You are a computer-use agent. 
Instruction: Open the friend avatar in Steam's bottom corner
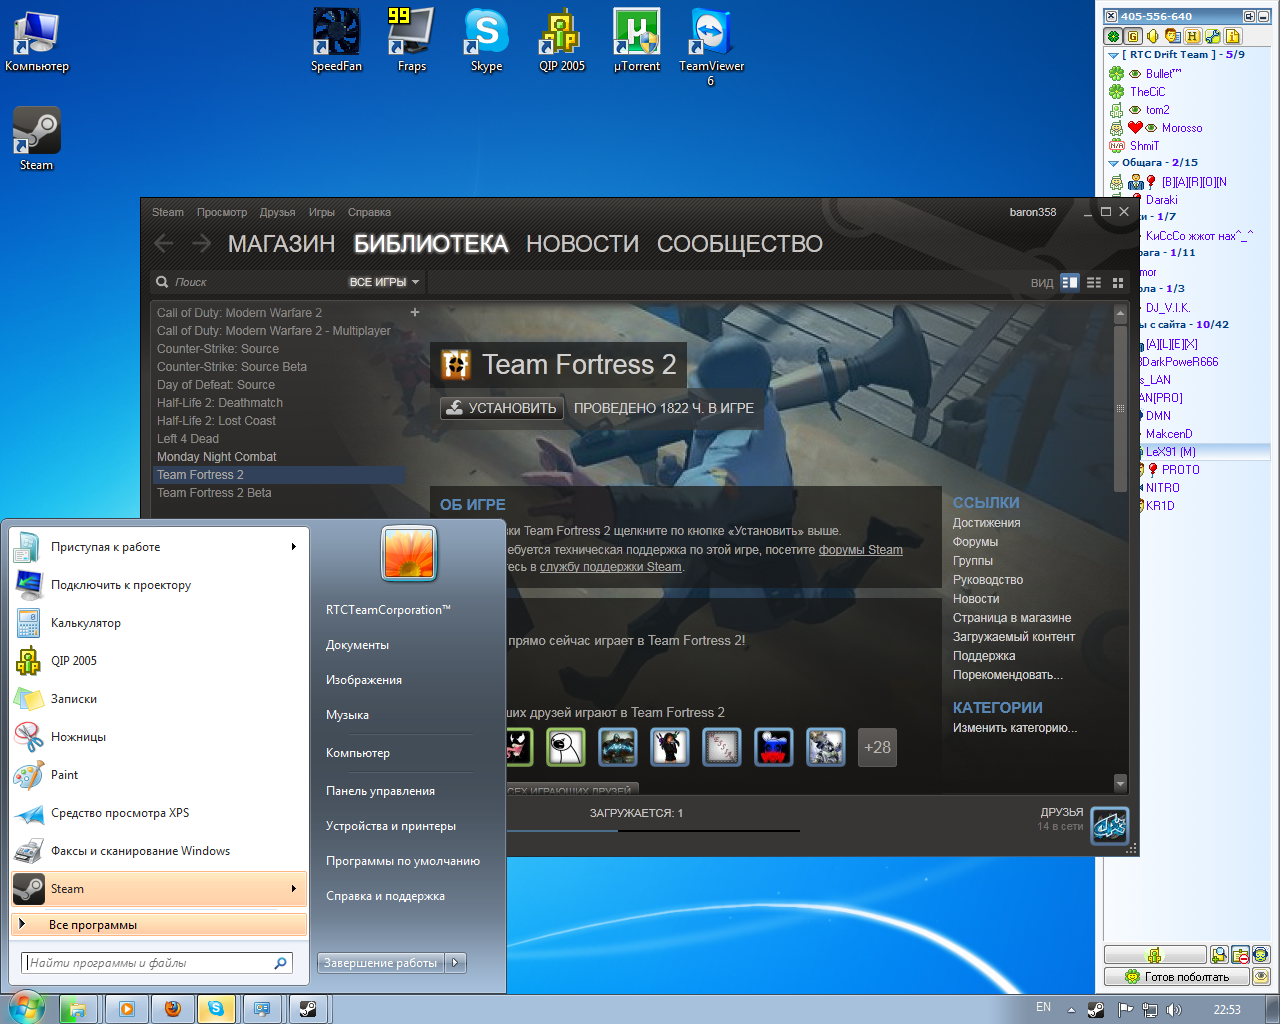(x=1109, y=826)
